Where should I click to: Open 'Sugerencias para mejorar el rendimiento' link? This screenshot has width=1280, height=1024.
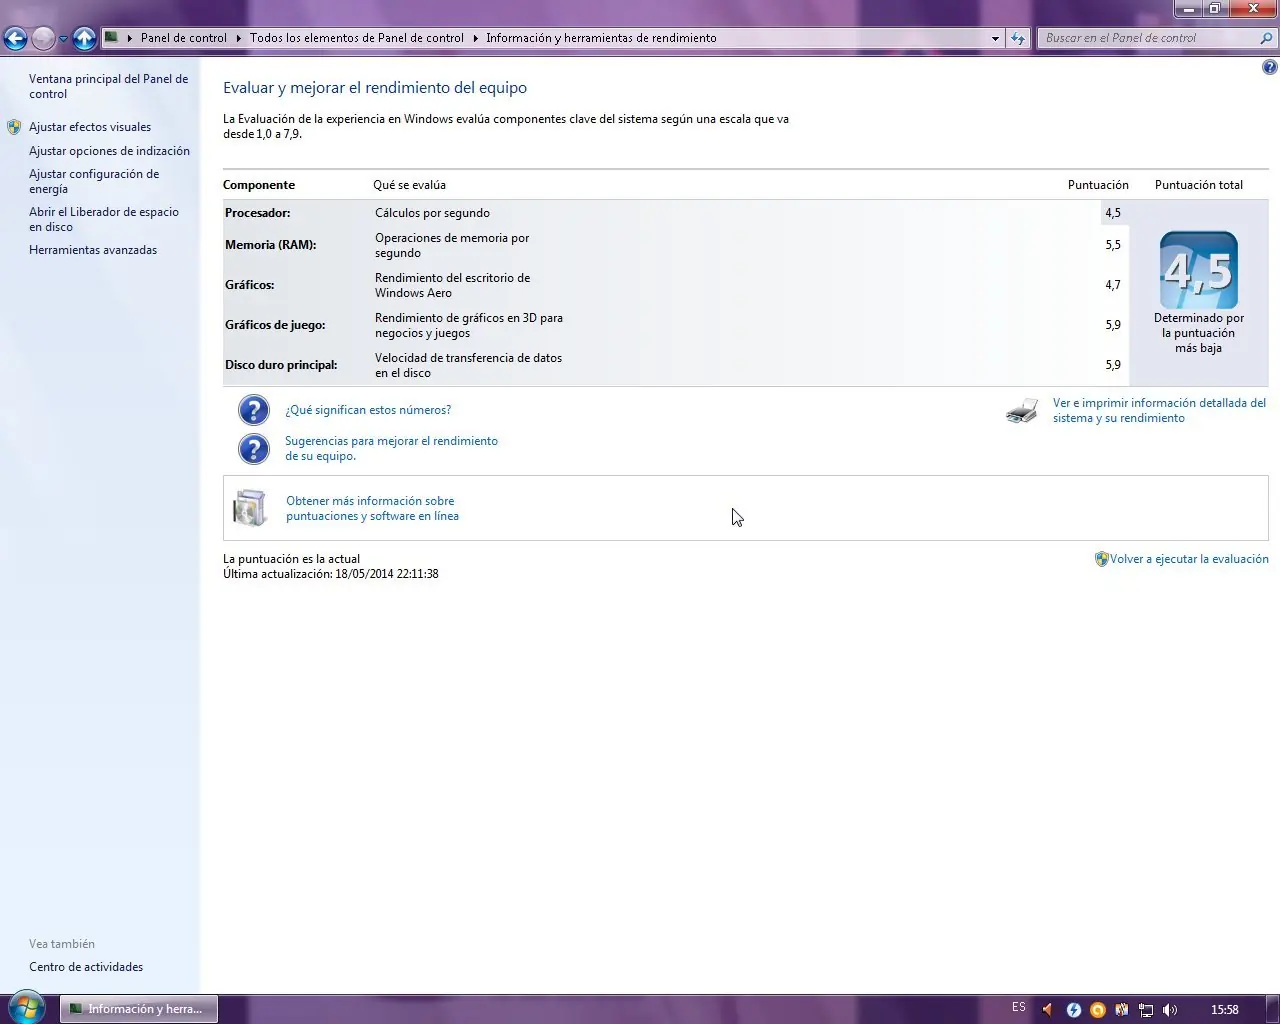(x=391, y=448)
